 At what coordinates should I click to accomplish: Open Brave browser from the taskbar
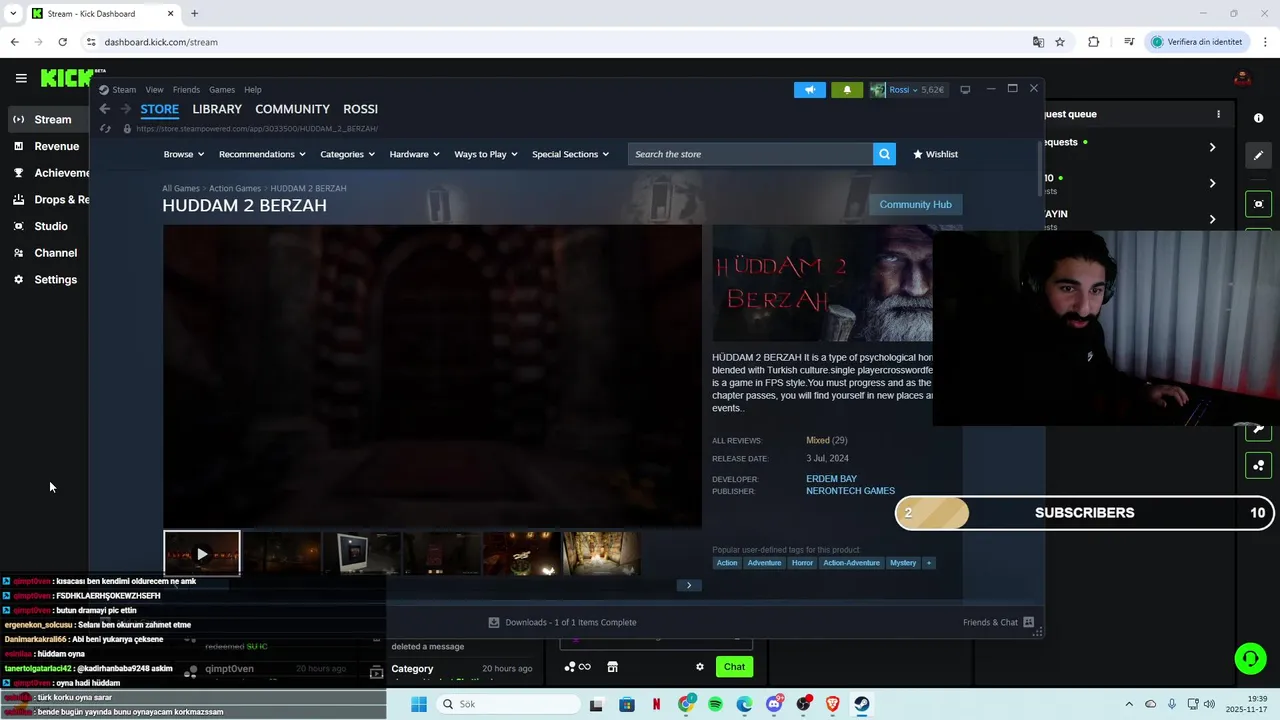point(832,704)
